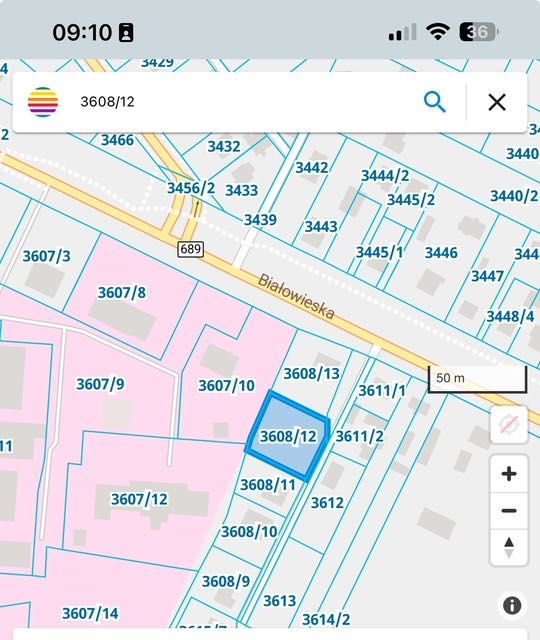Tap the 50 m scale bar
The image size is (540, 640).
[477, 379]
